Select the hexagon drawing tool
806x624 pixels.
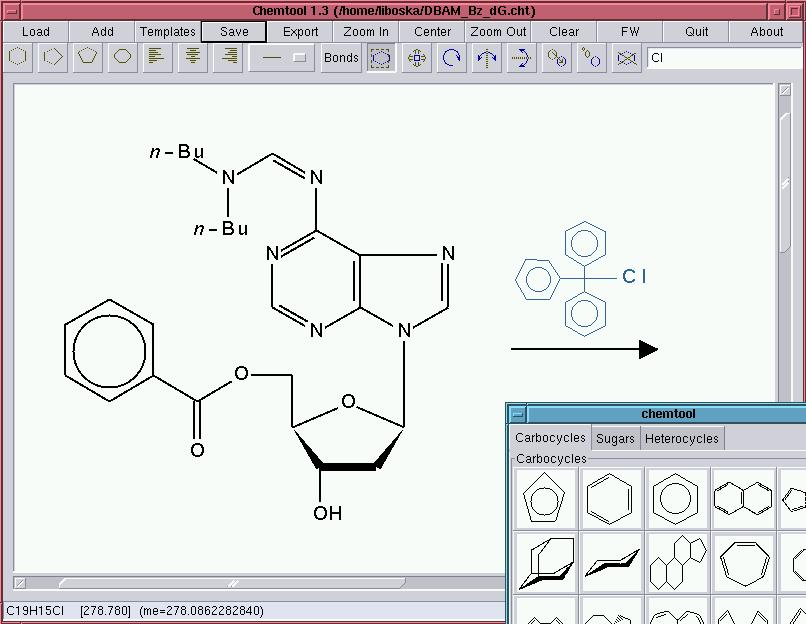point(17,58)
